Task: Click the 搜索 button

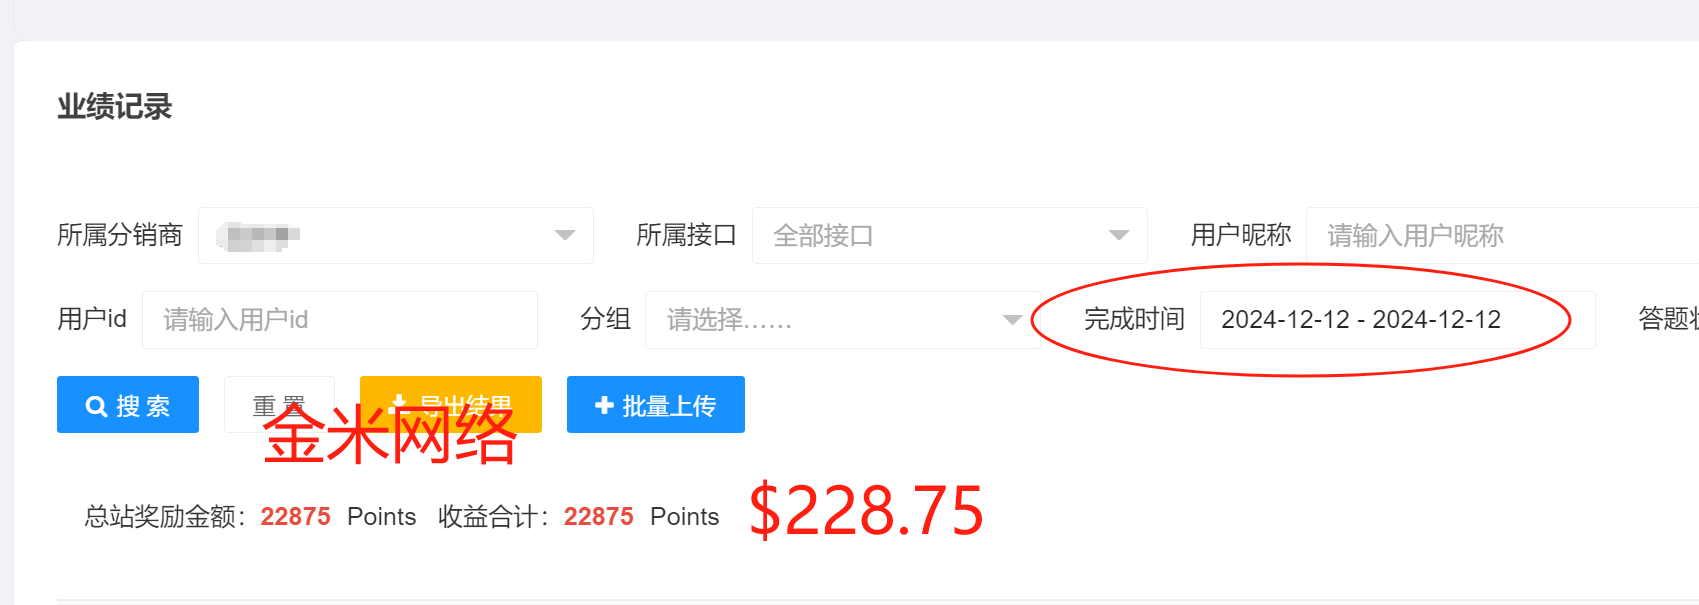Action: (x=128, y=405)
